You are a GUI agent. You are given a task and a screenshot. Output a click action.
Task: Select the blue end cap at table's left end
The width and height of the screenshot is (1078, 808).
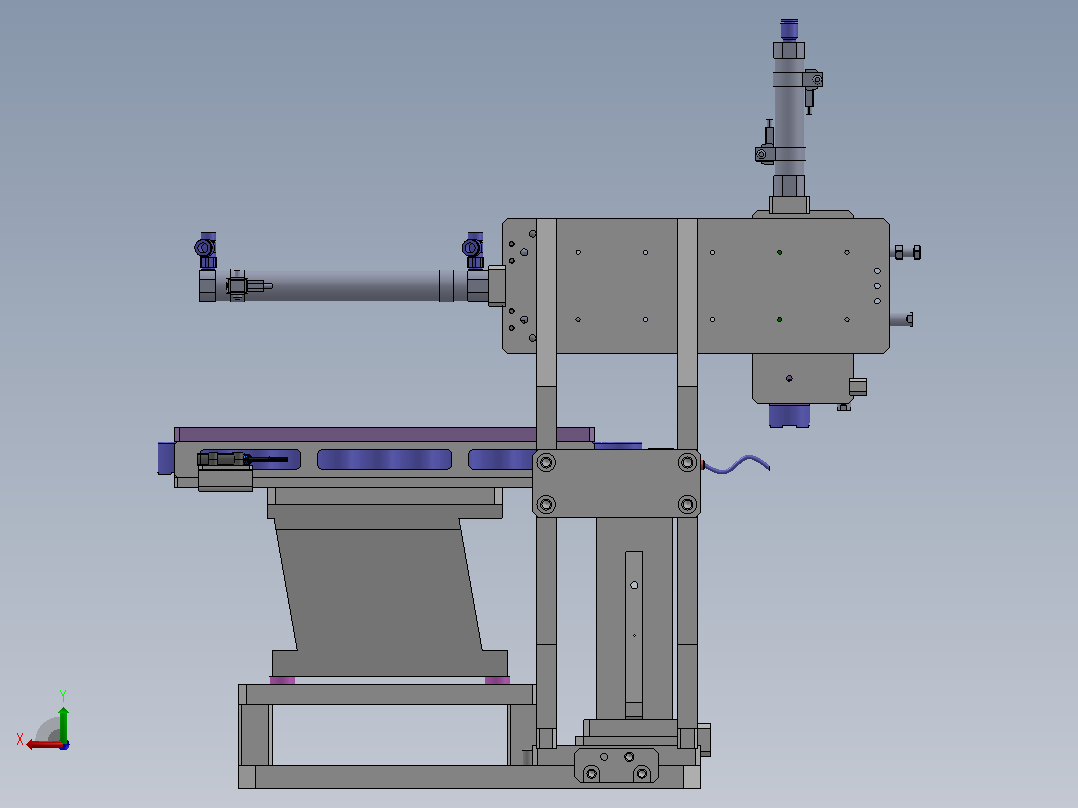click(x=166, y=458)
